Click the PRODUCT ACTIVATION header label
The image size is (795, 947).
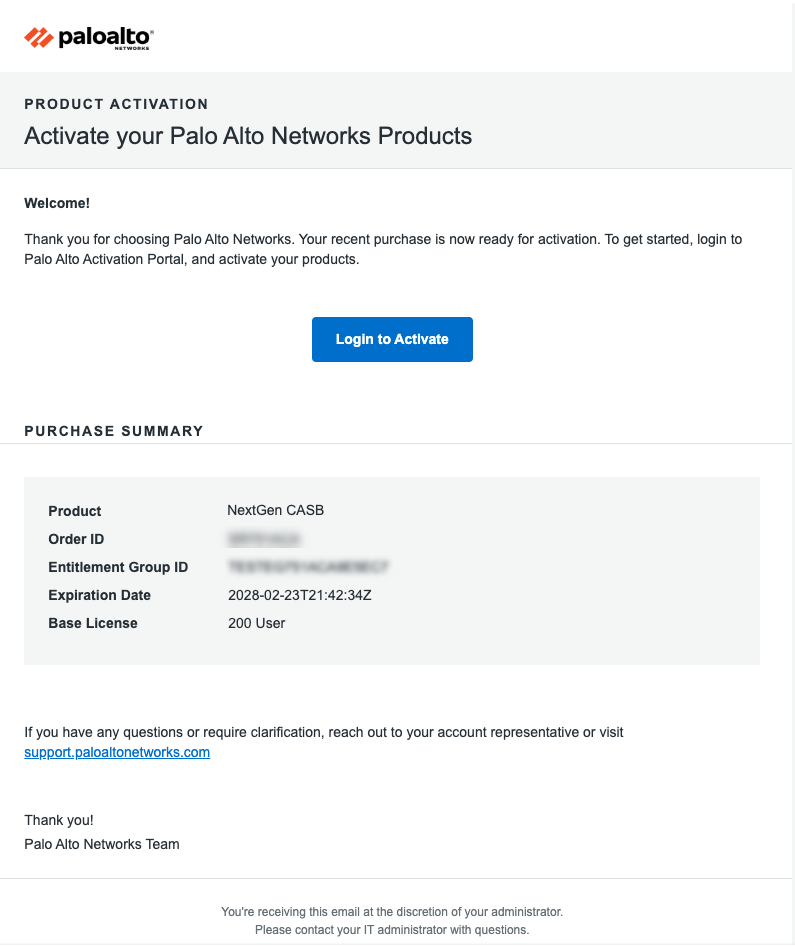[116, 104]
